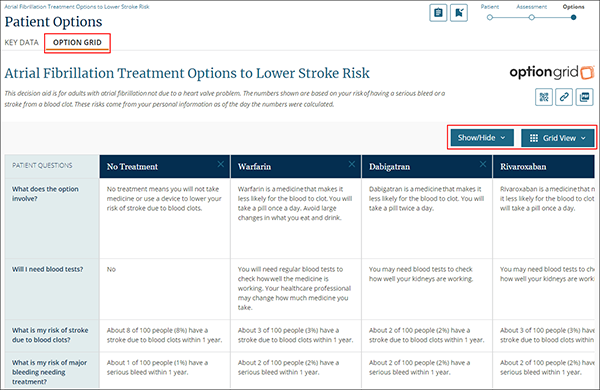Dismiss the Dabigatran column
Image resolution: width=600 pixels, height=390 pixels.
(483, 164)
